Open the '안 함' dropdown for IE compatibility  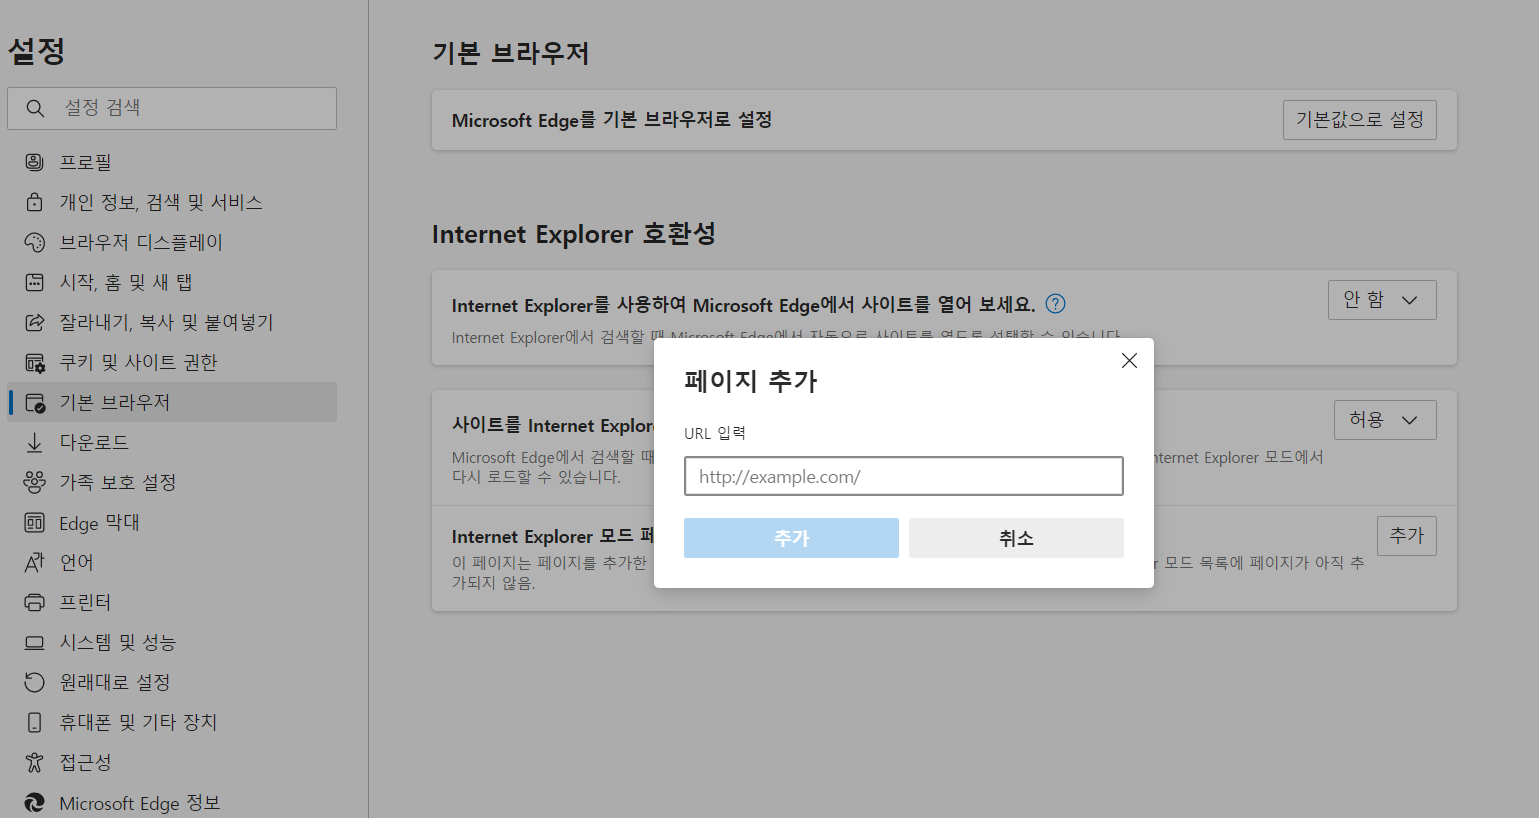point(1382,300)
